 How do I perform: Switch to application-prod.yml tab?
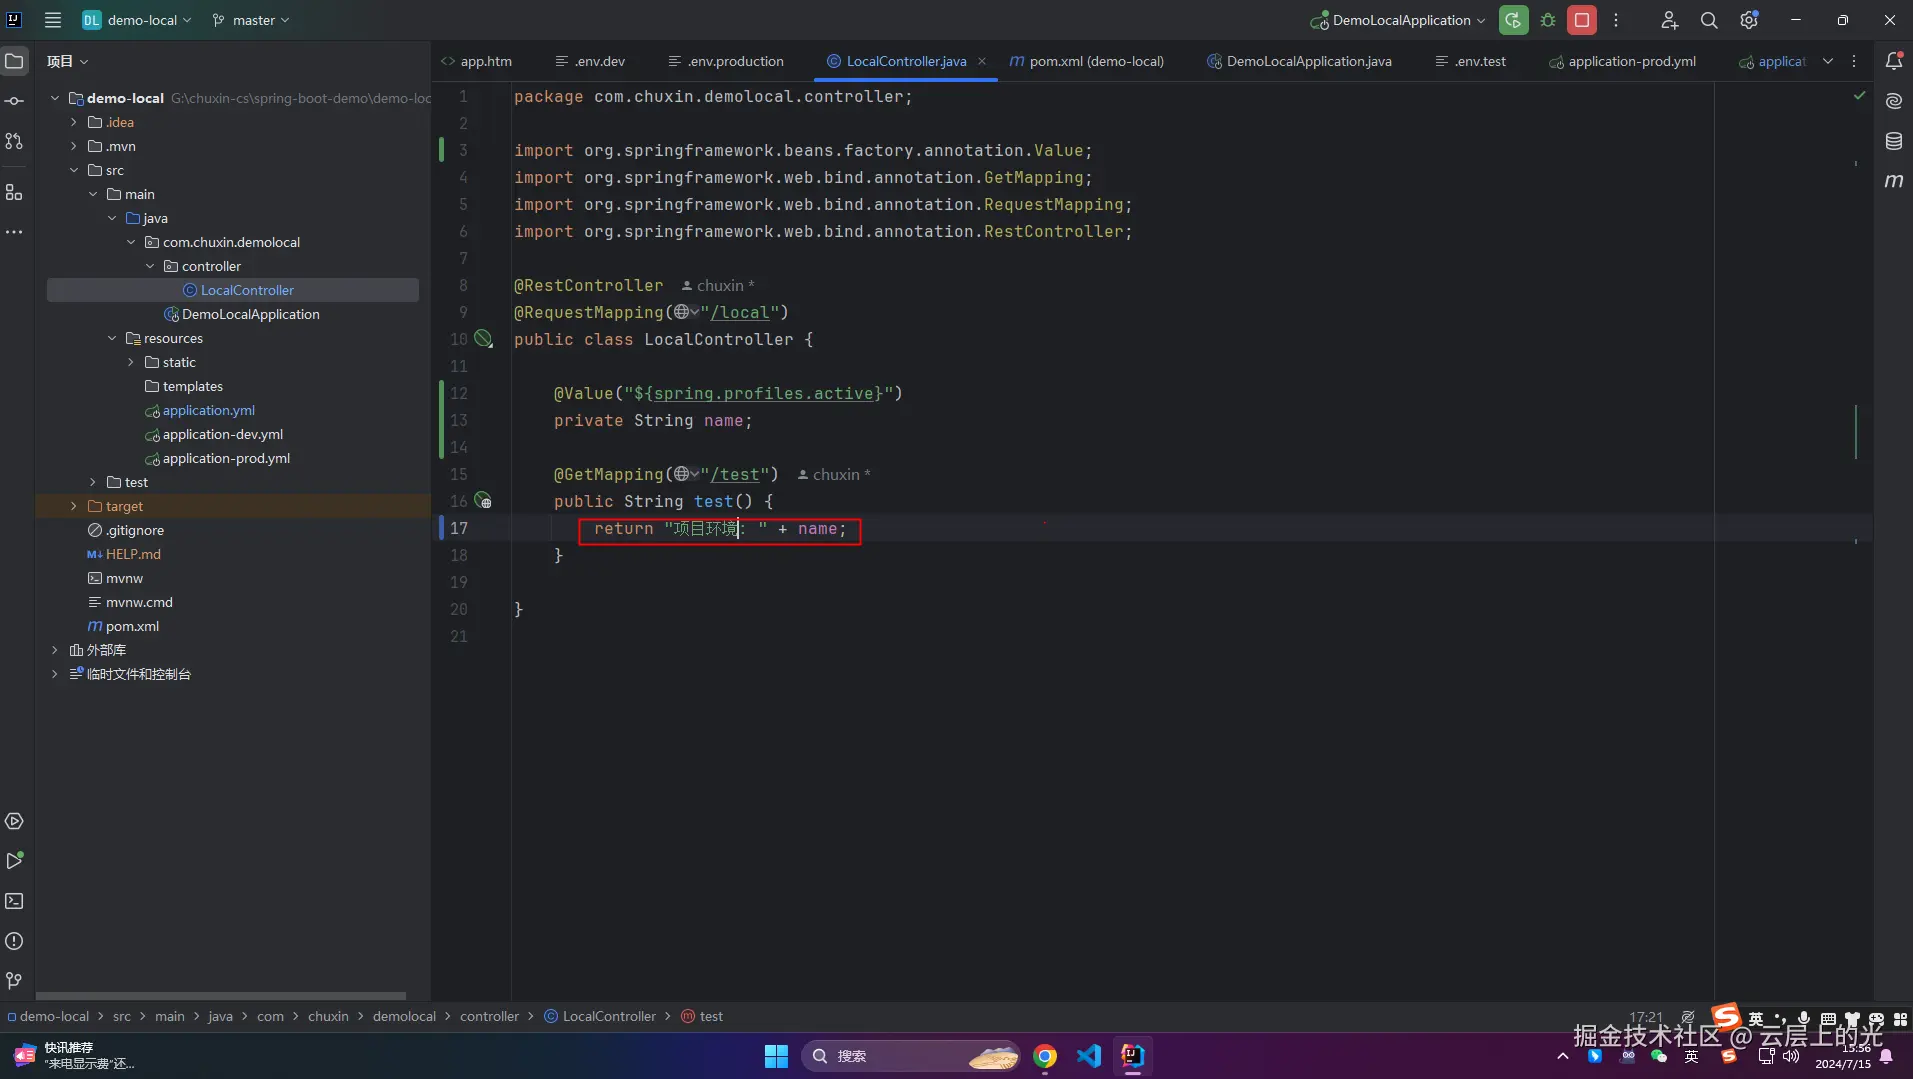coord(1622,61)
